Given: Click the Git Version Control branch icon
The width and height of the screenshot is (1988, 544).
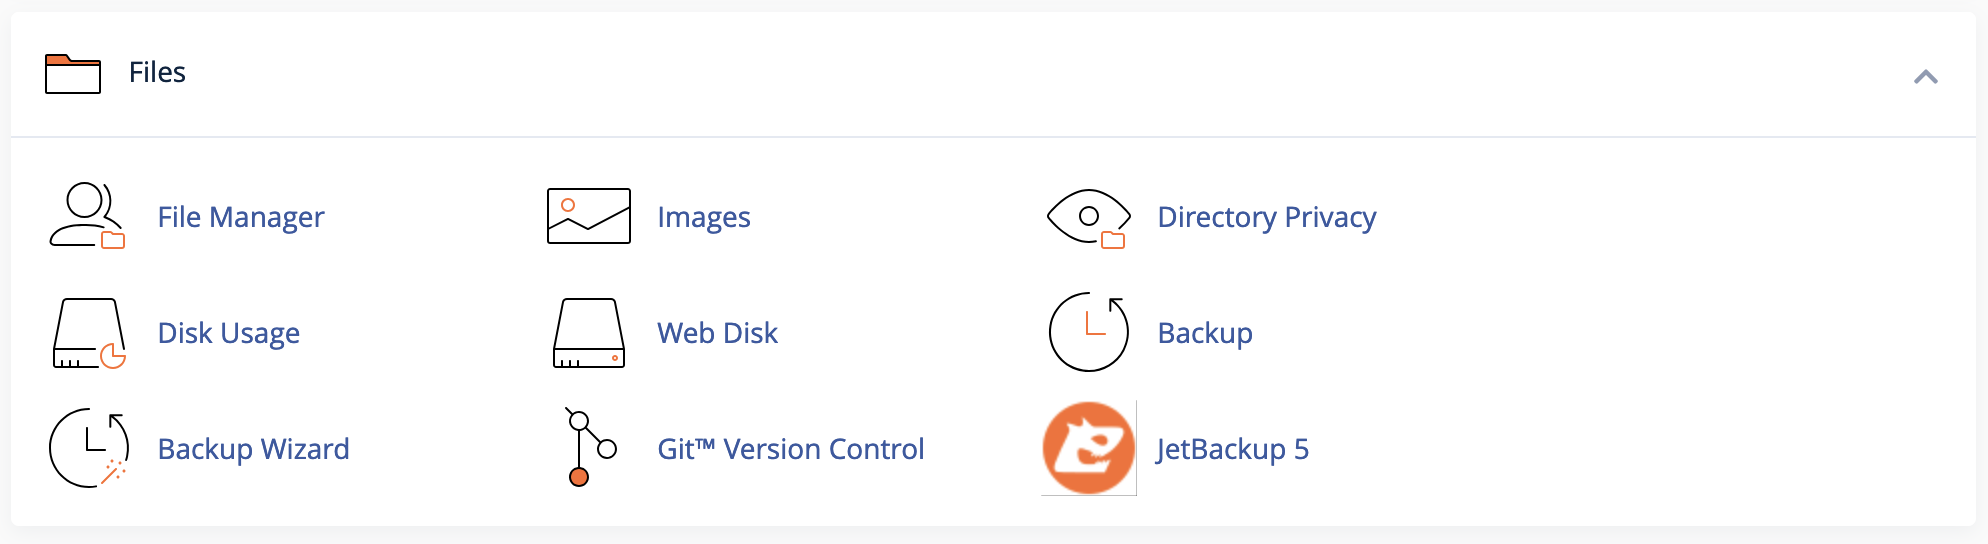Looking at the screenshot, I should tap(590, 447).
